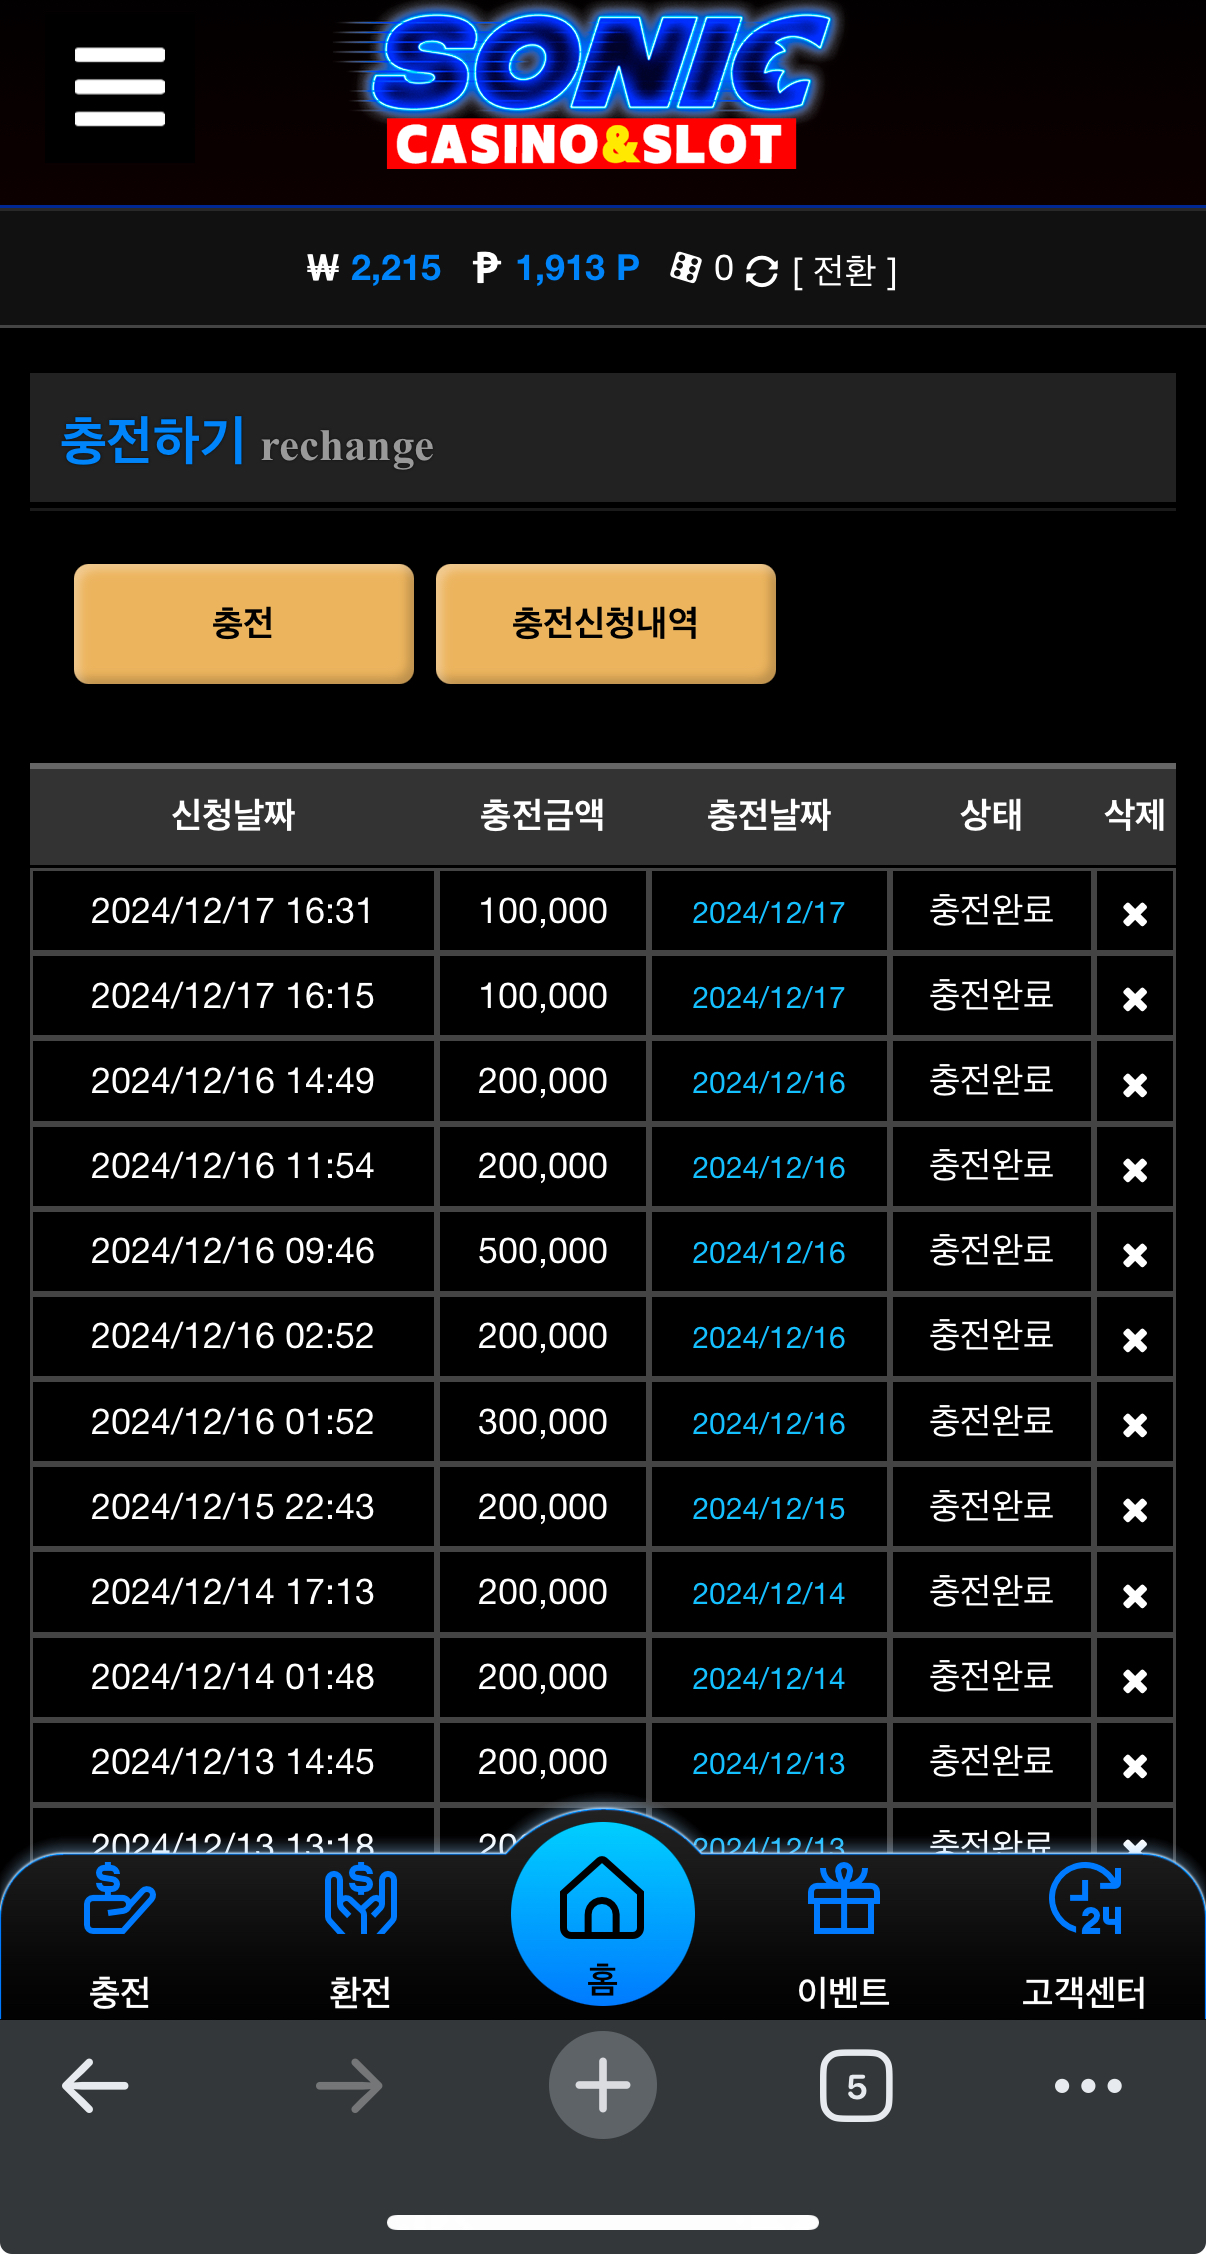Image resolution: width=1206 pixels, height=2254 pixels.
Task: Open new browser tab with plus button
Action: pyautogui.click(x=603, y=2085)
